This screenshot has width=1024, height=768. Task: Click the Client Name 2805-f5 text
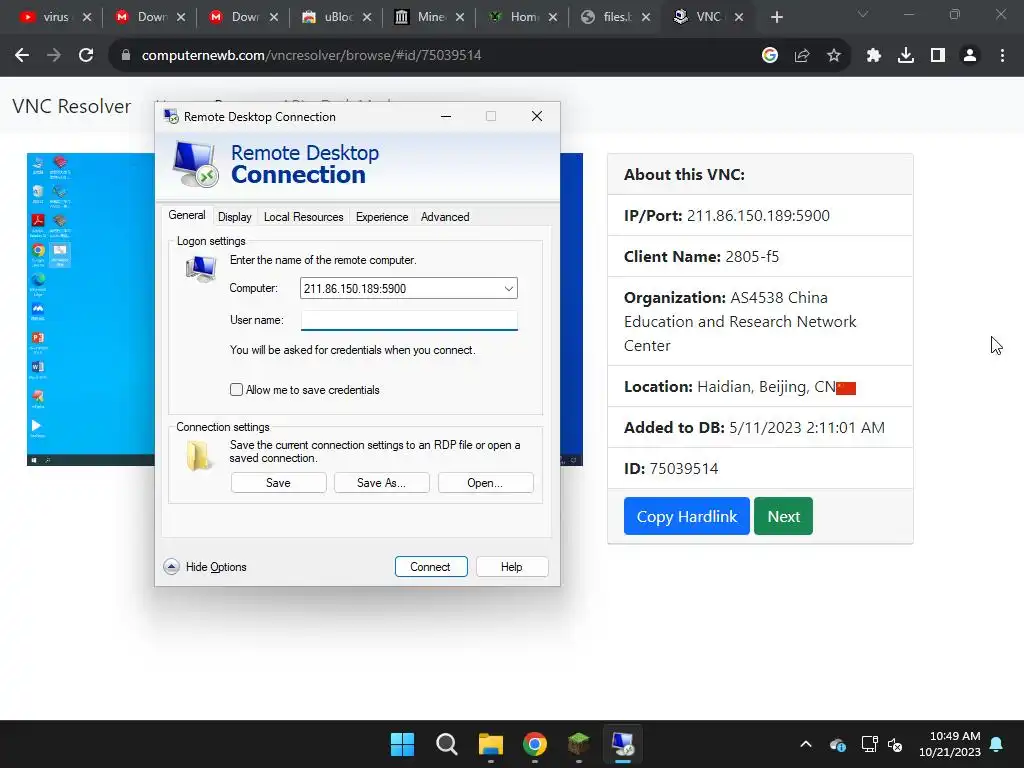pos(701,256)
